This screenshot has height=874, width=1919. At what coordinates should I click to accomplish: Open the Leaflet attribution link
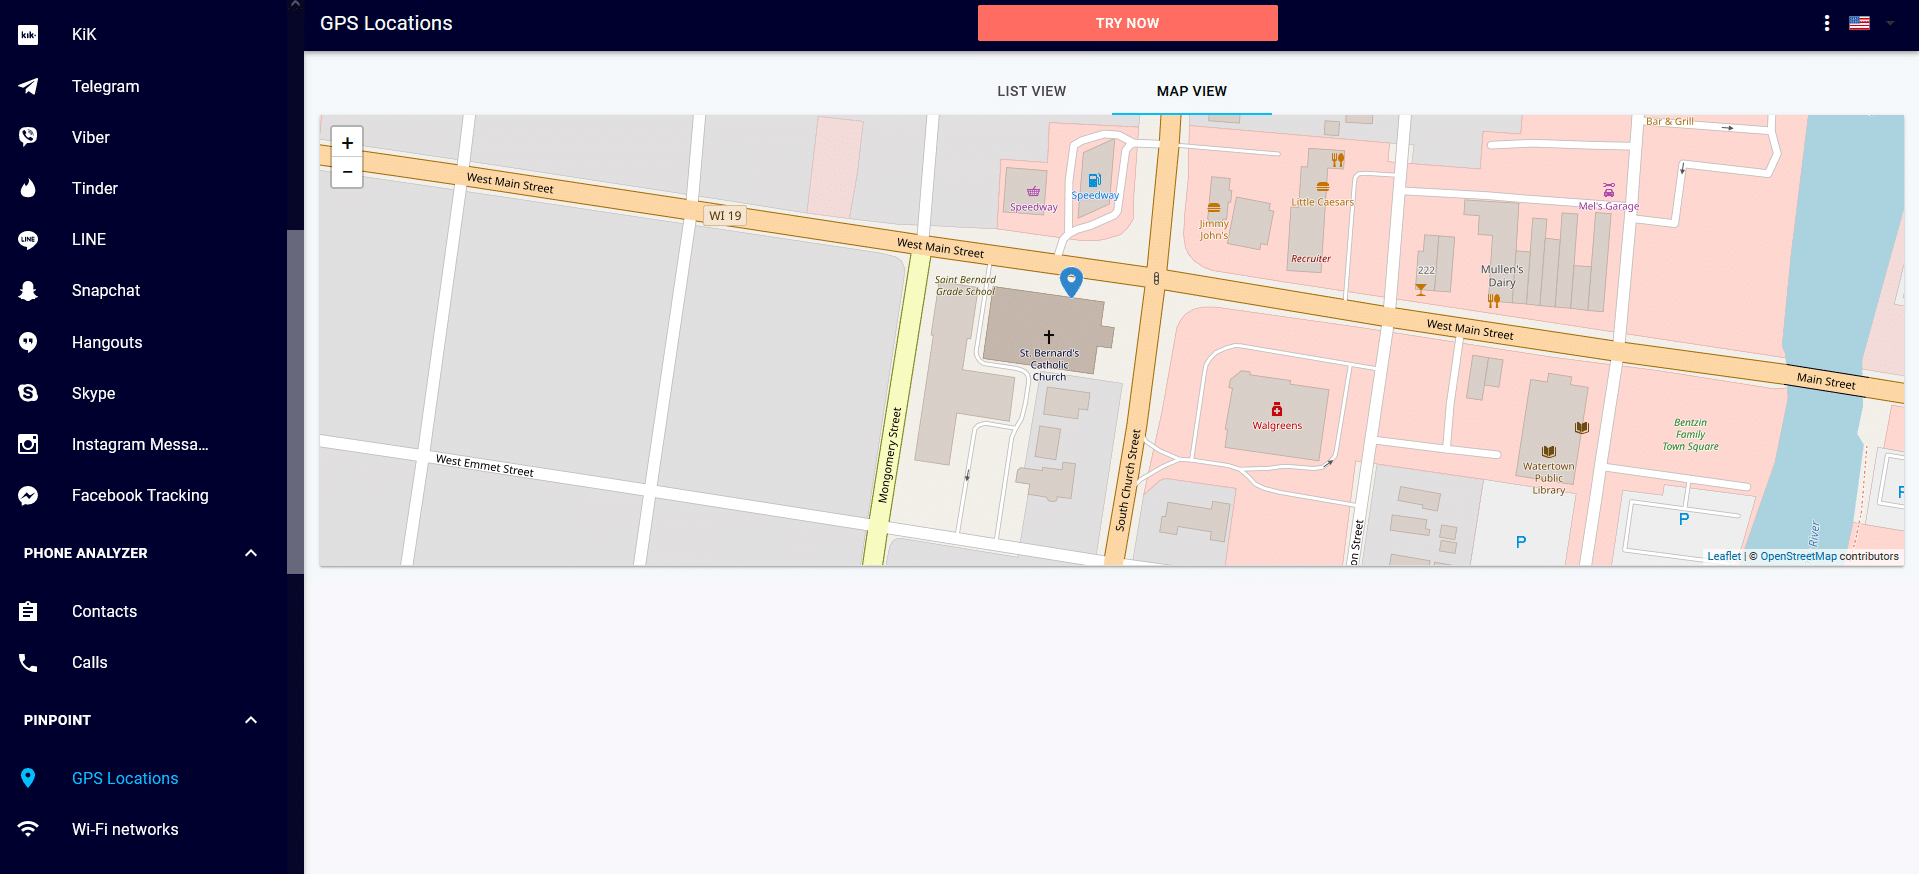(x=1724, y=556)
